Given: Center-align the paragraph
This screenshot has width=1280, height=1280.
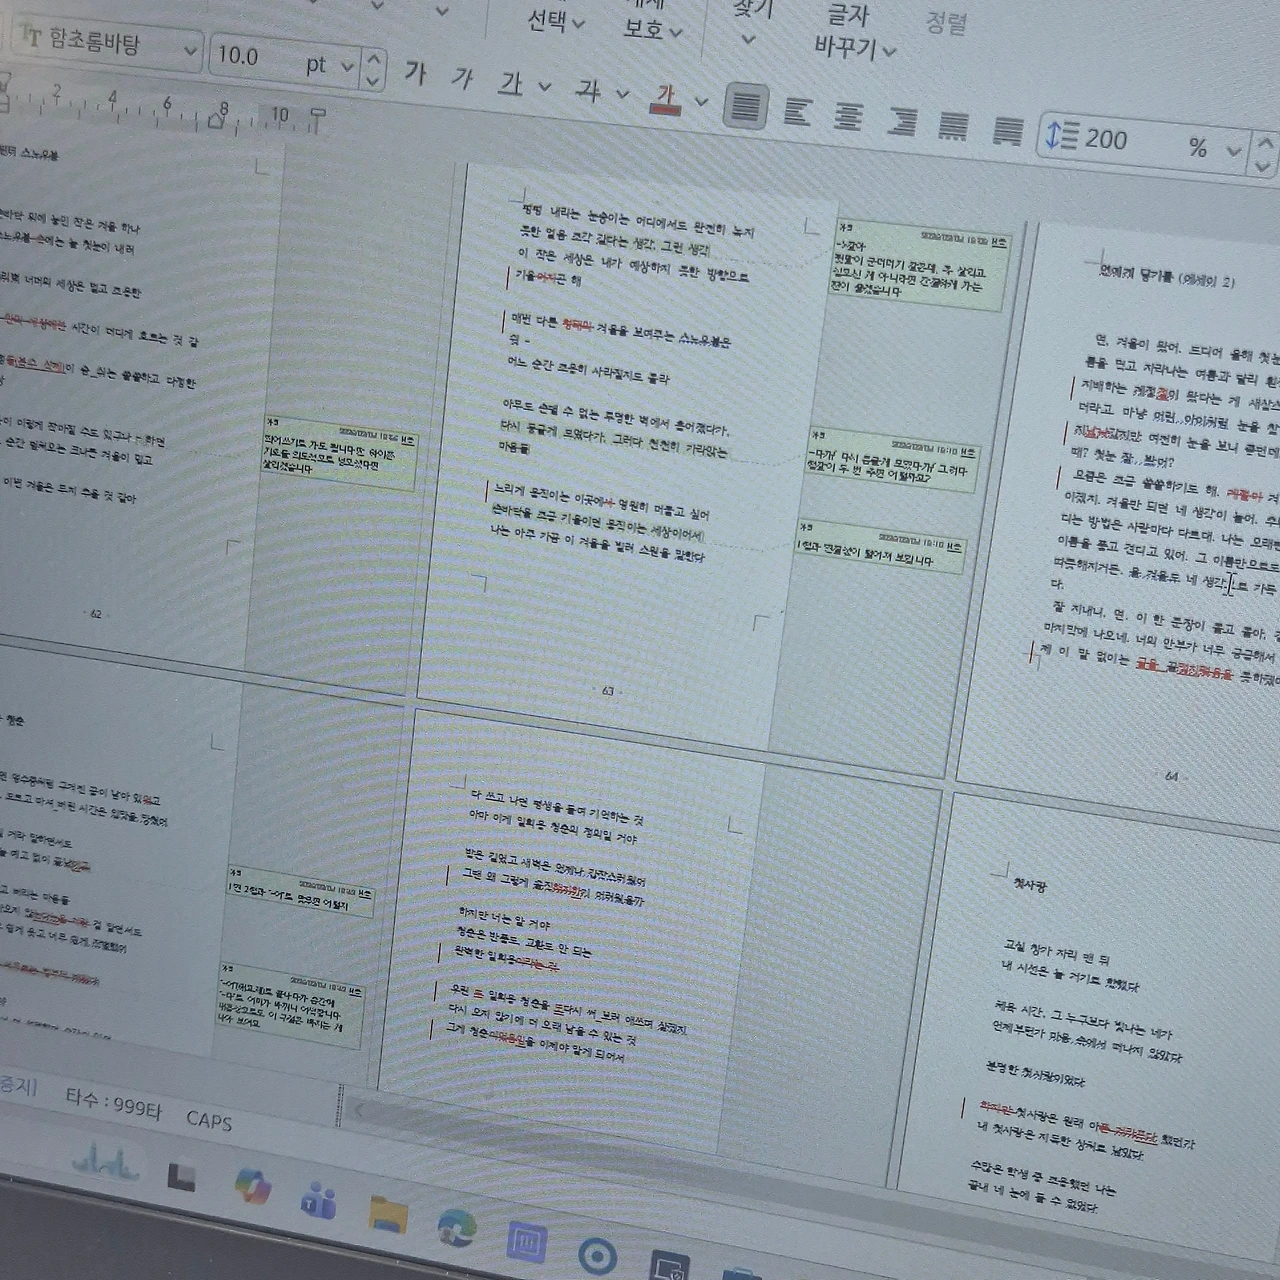Looking at the screenshot, I should click(x=848, y=115).
